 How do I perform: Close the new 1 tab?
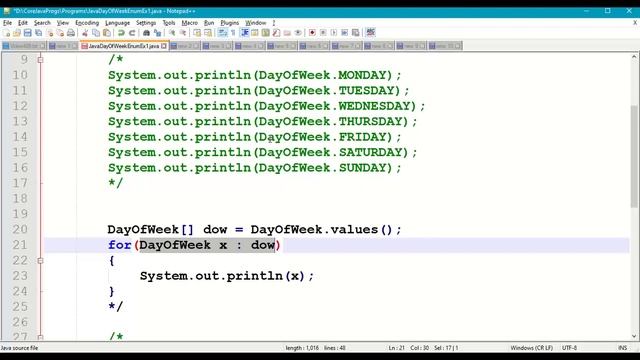[74, 46]
